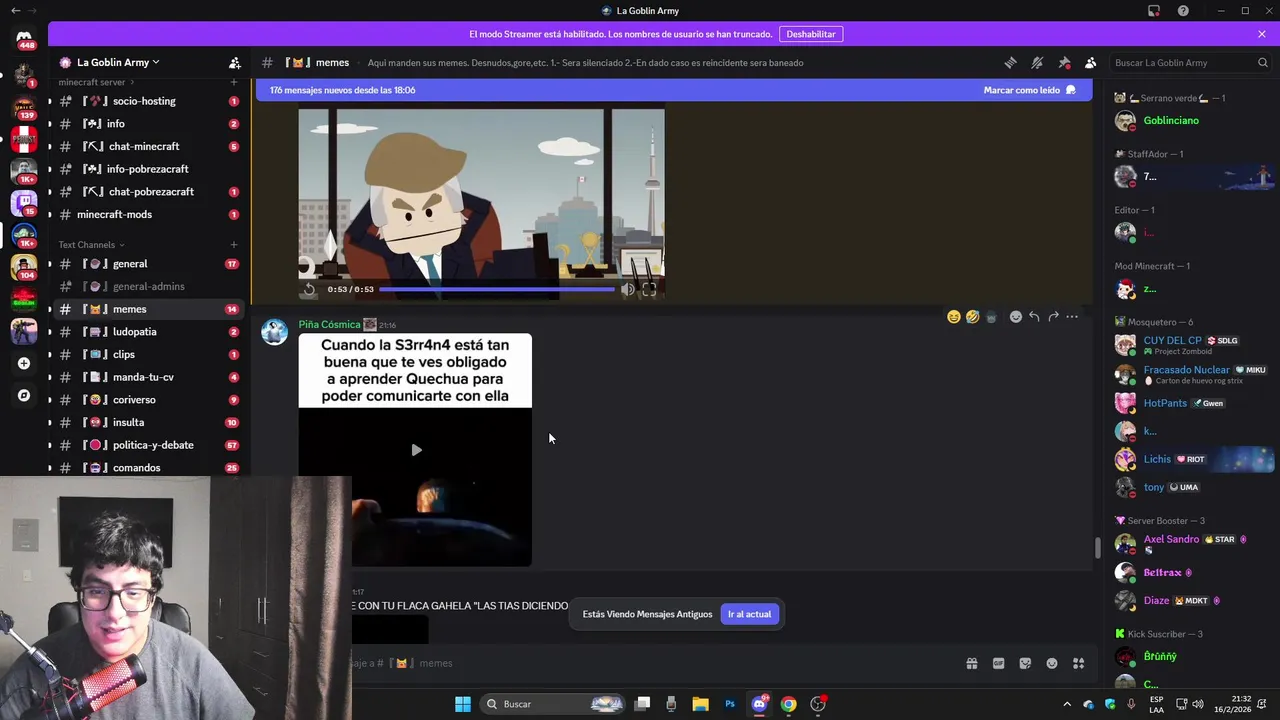
Task: Open apps launcher icon in chat bar
Action: pos(1079,663)
